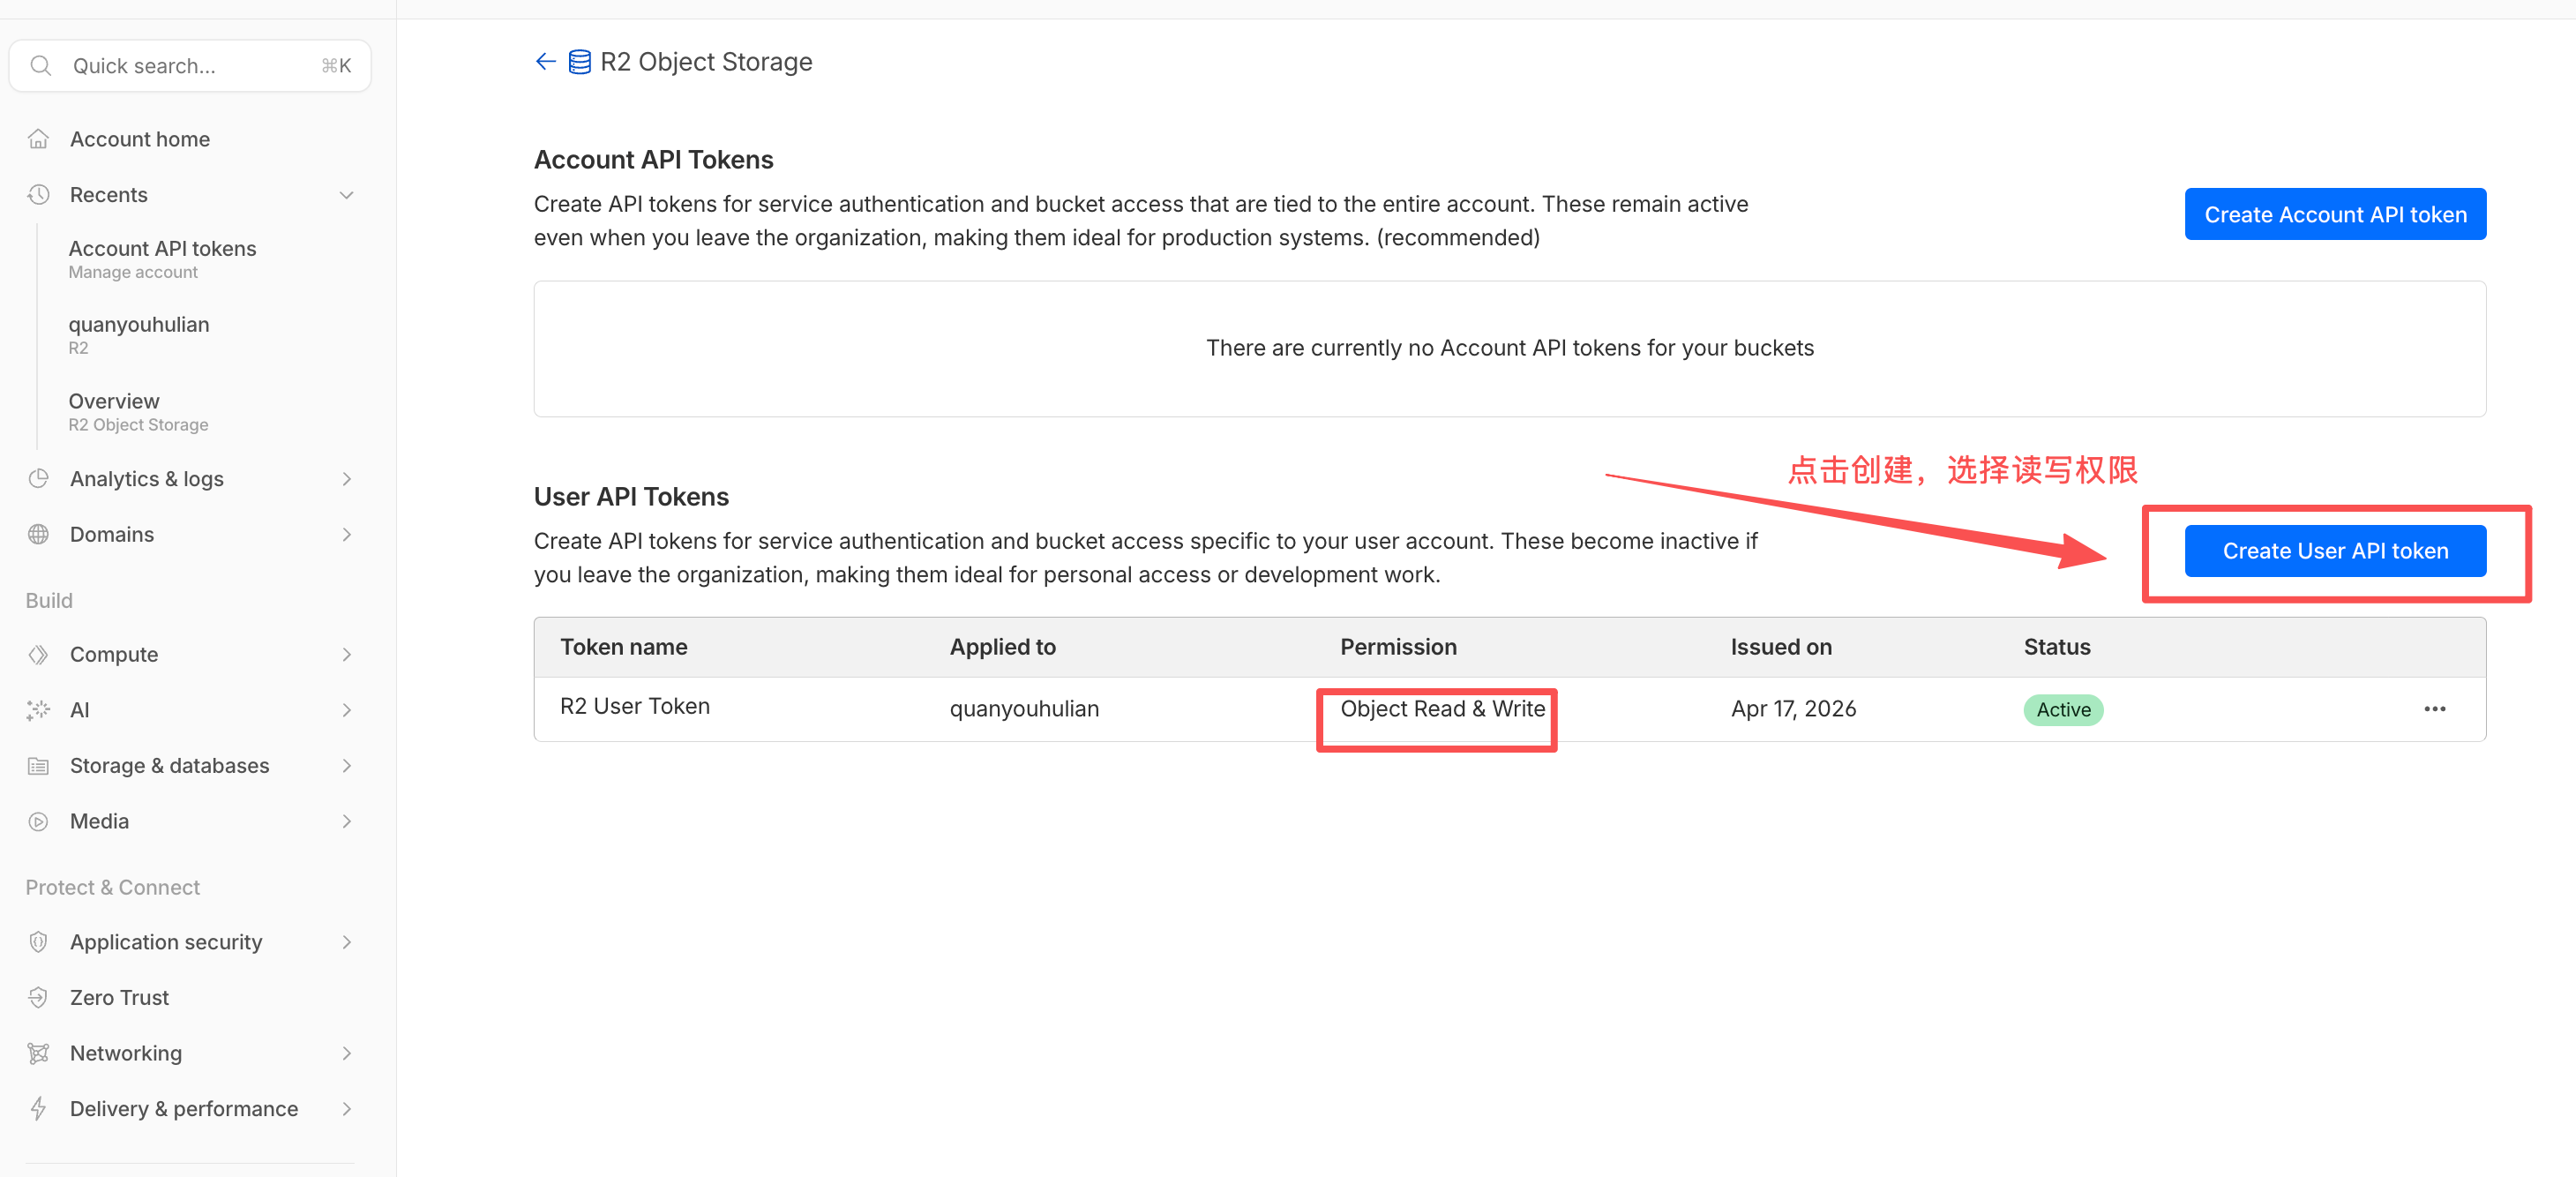
Task: Click the Account home house icon
Action: (38, 139)
